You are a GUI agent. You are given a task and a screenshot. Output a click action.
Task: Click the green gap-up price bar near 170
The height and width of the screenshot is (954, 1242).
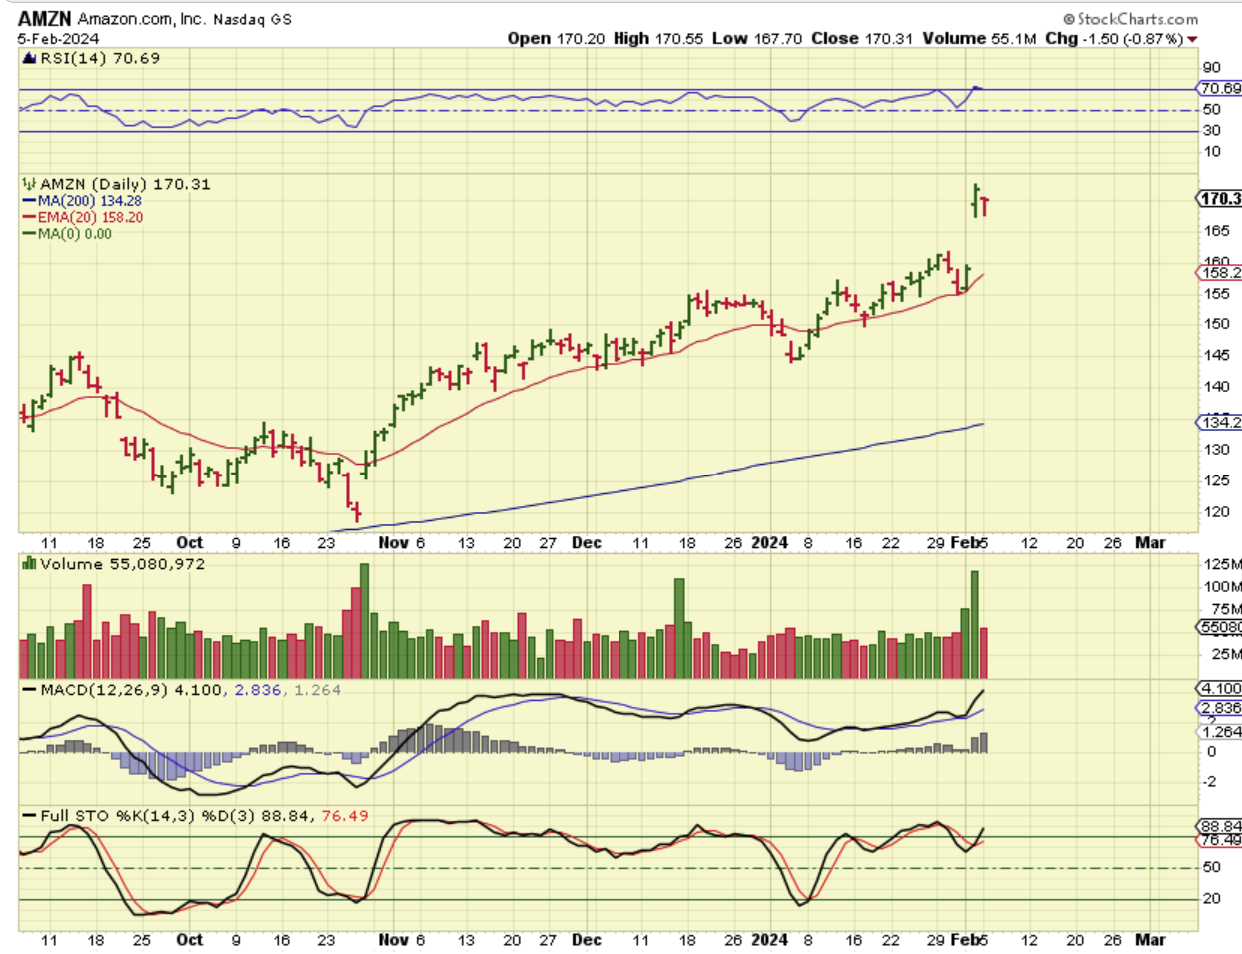[x=975, y=200]
